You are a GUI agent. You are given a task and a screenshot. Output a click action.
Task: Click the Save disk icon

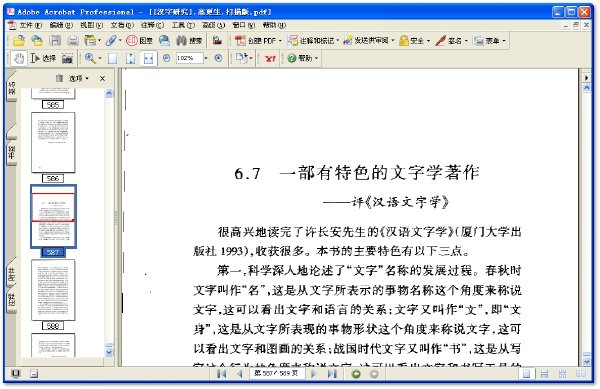[55, 40]
